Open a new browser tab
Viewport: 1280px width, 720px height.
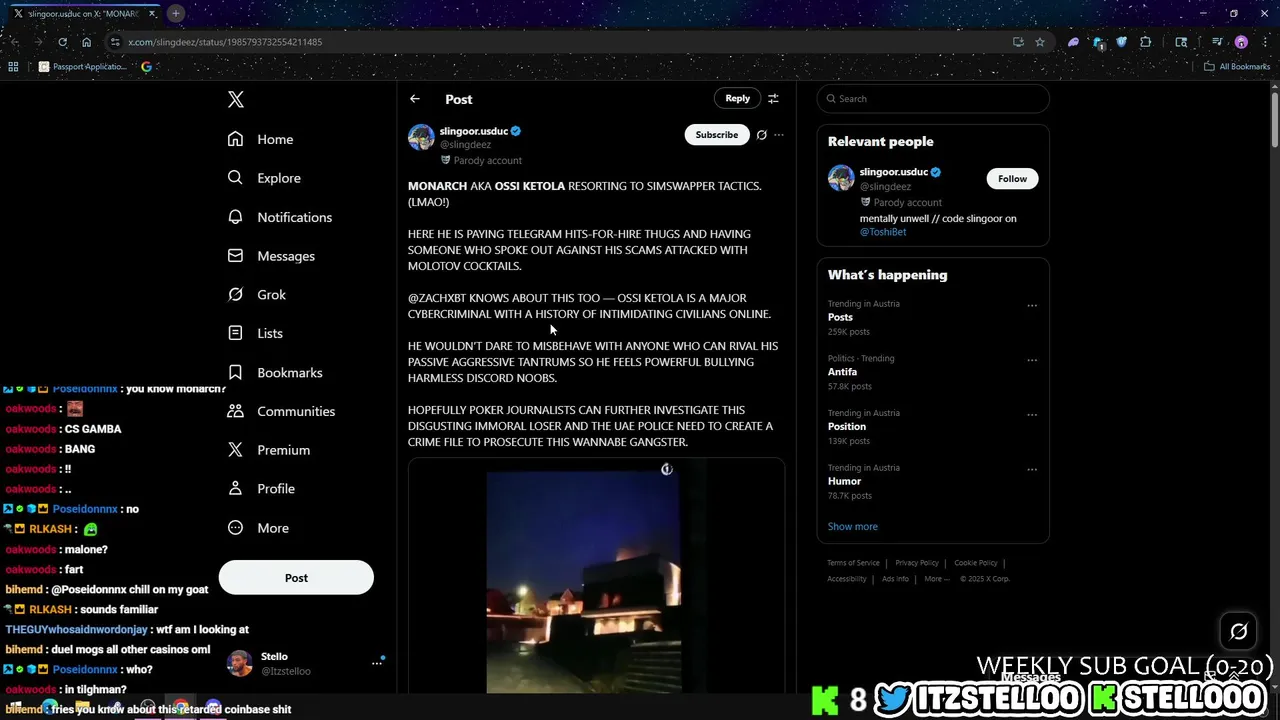point(175,13)
